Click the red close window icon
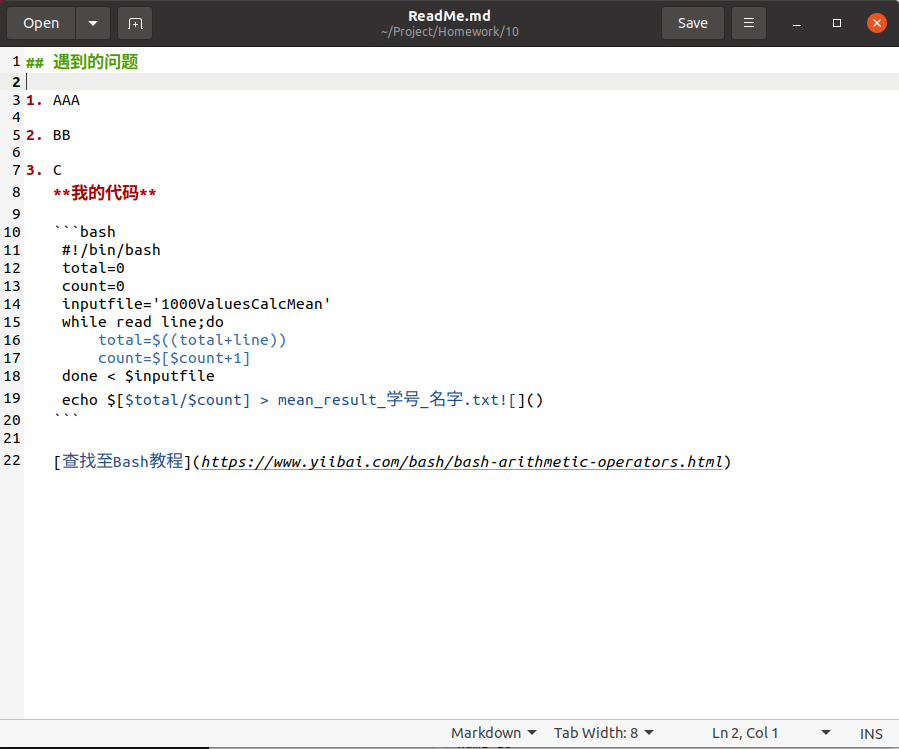The image size is (899, 749). [x=876, y=22]
